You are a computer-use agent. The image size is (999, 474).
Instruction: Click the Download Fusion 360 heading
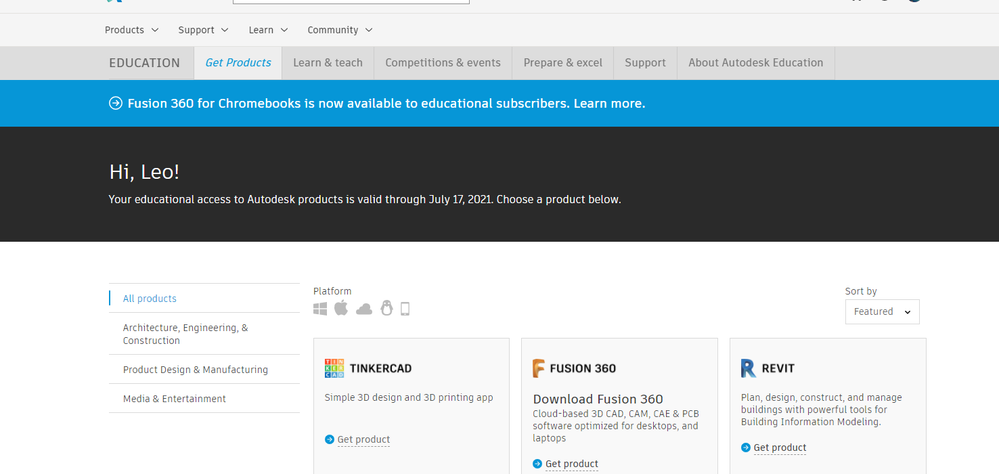coord(598,399)
